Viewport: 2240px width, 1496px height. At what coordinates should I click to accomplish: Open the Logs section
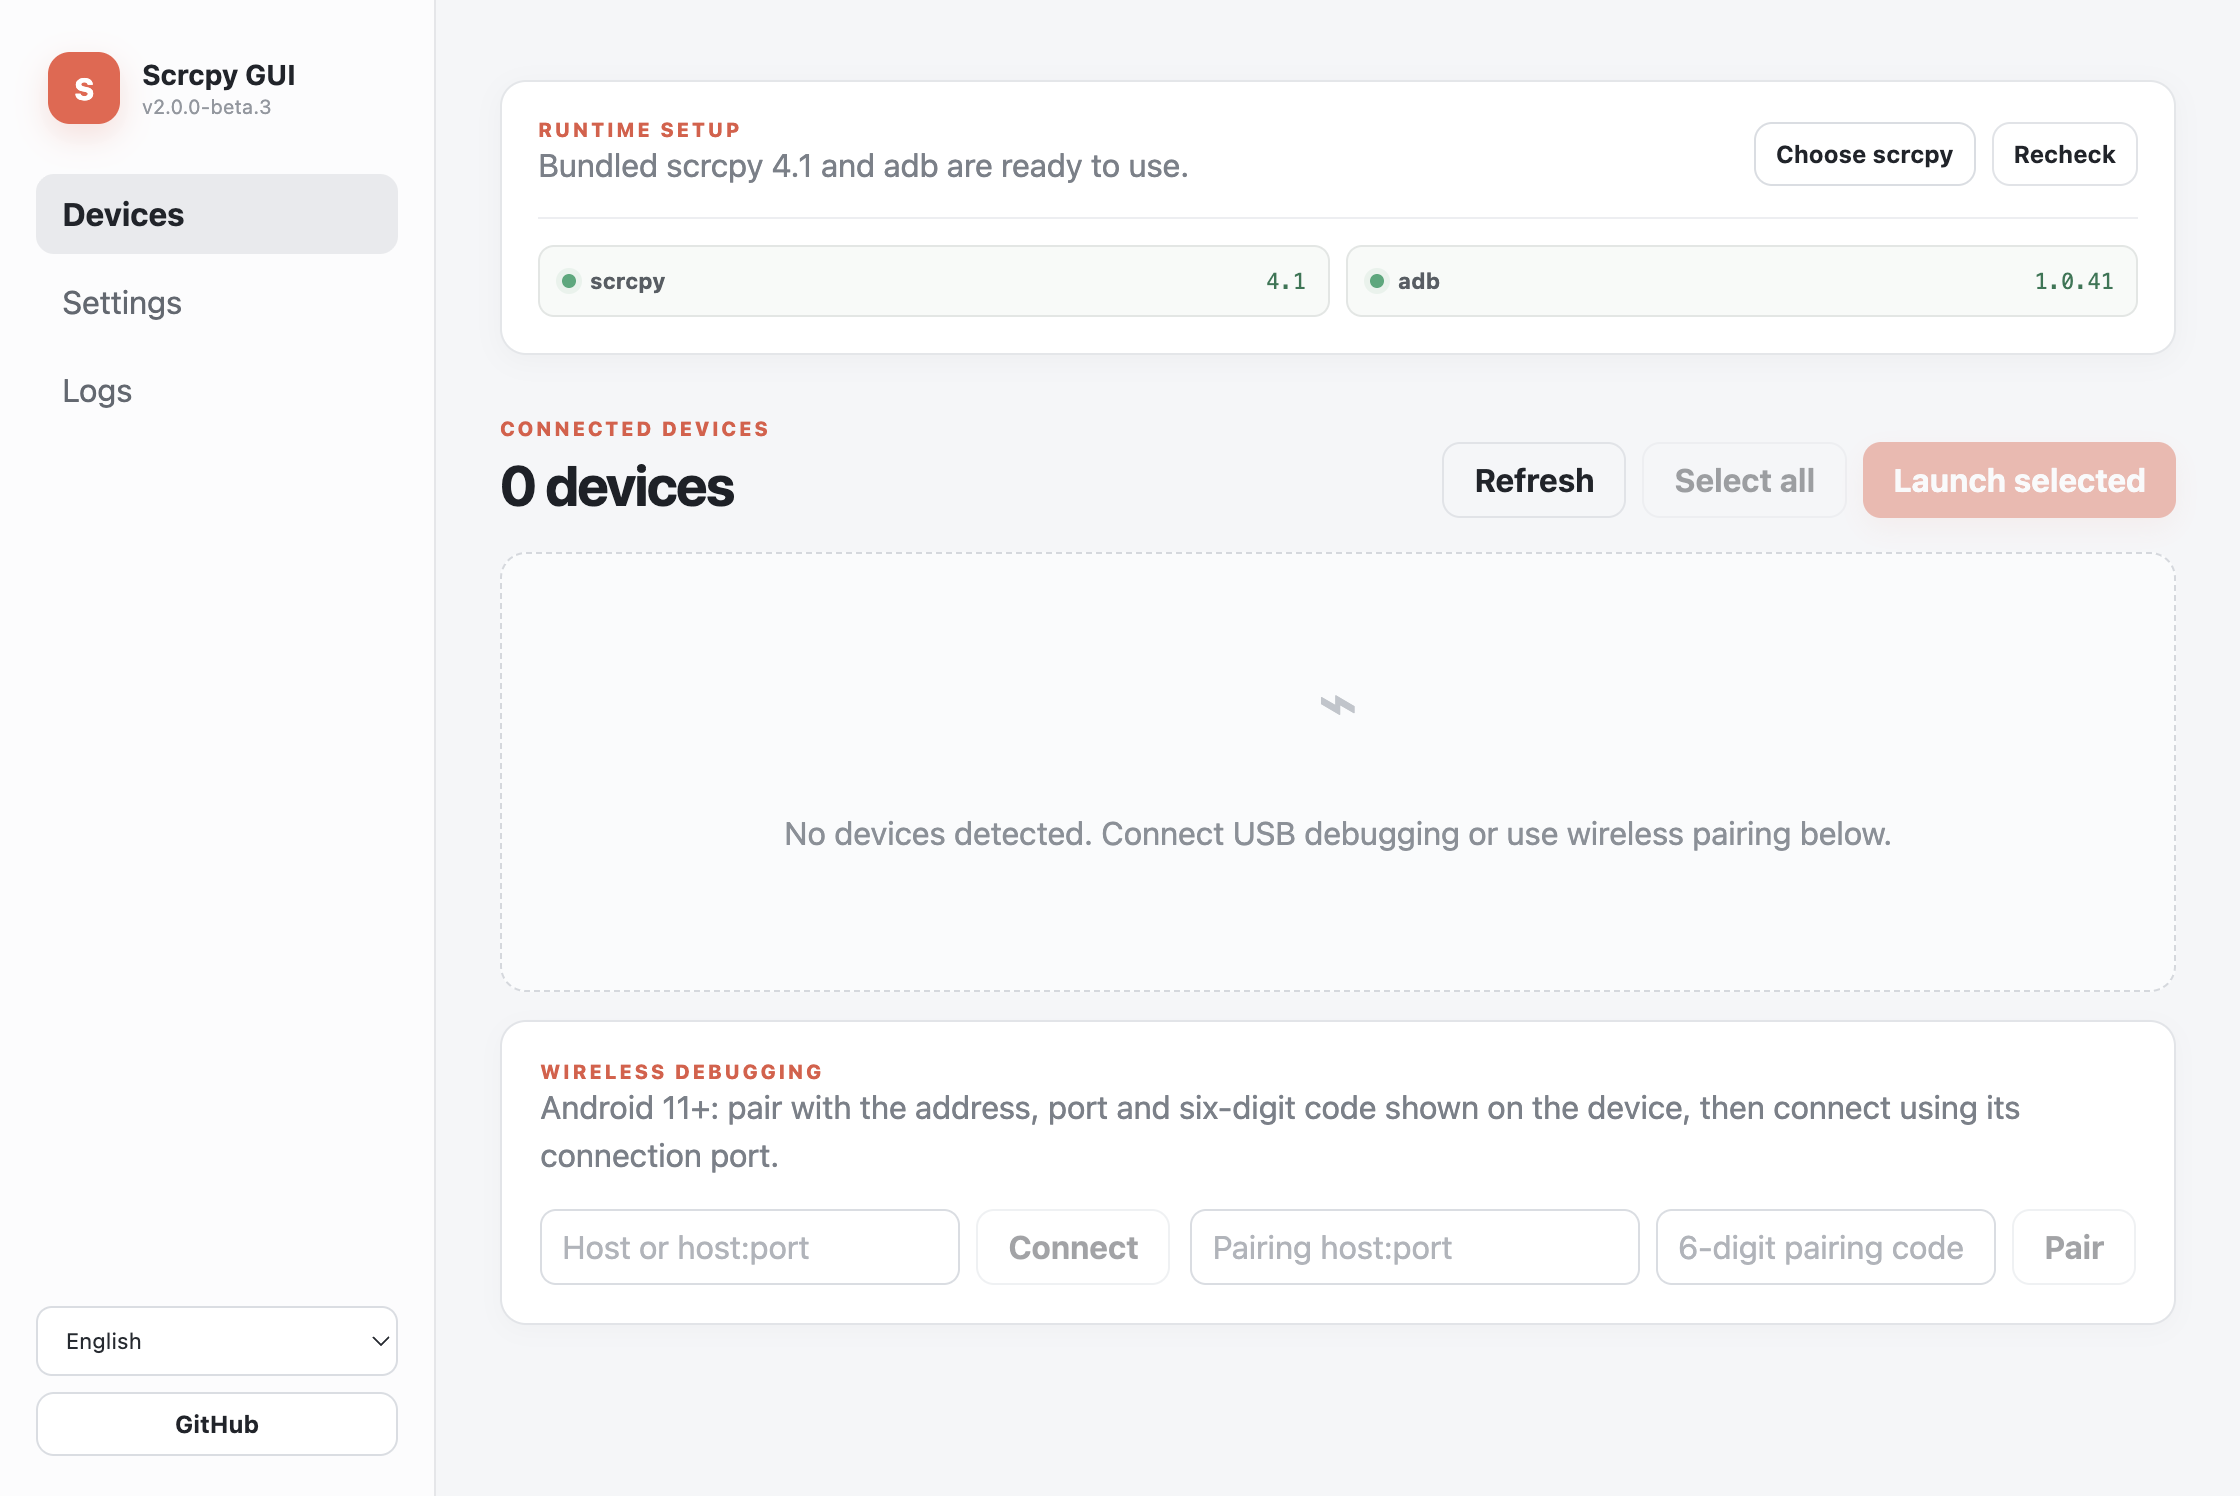(217, 390)
